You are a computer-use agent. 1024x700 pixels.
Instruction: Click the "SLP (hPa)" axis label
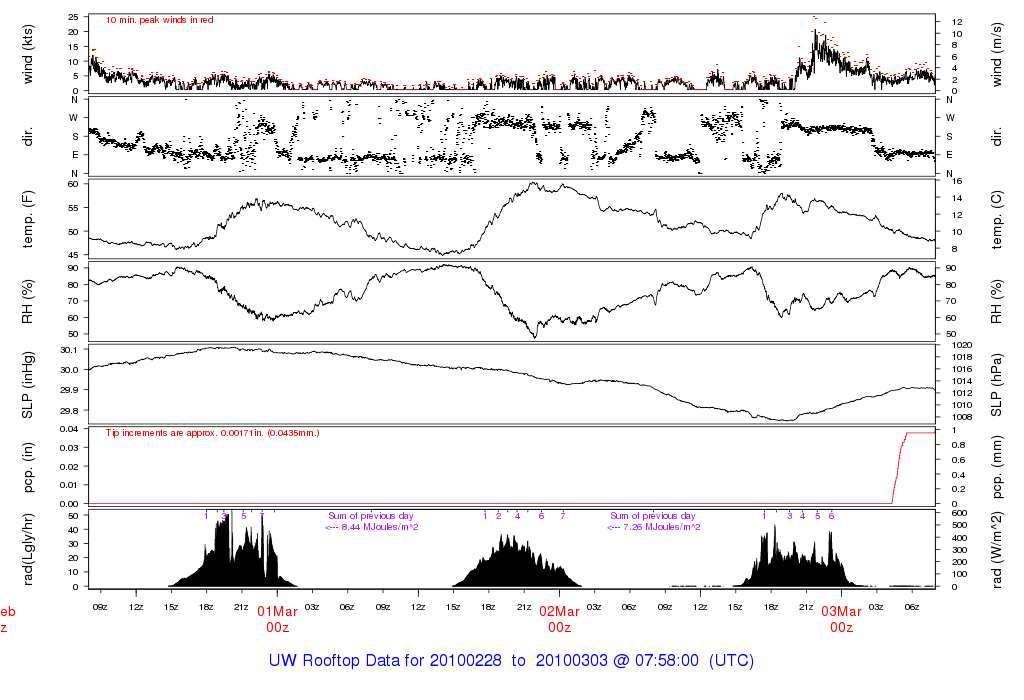tap(996, 385)
